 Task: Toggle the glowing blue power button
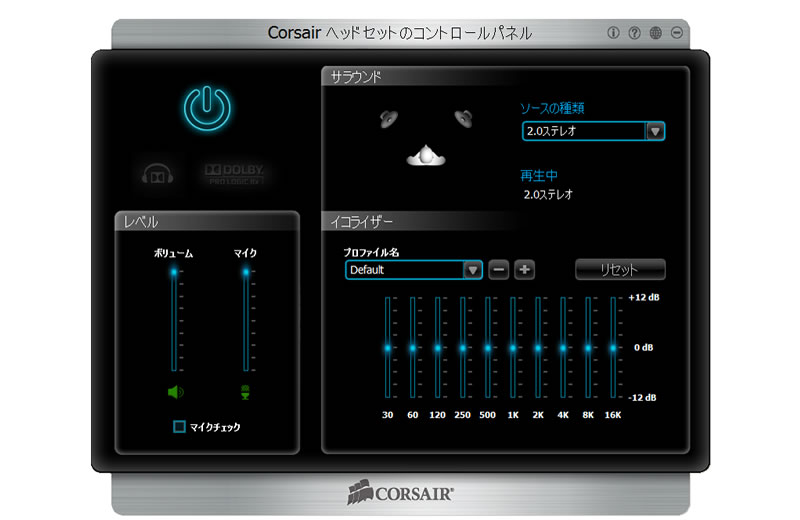[x=207, y=109]
